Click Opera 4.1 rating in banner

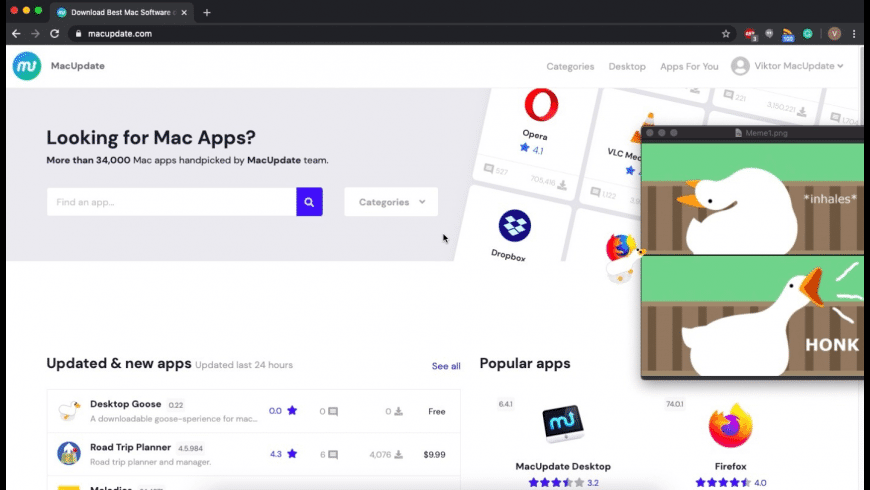click(532, 149)
